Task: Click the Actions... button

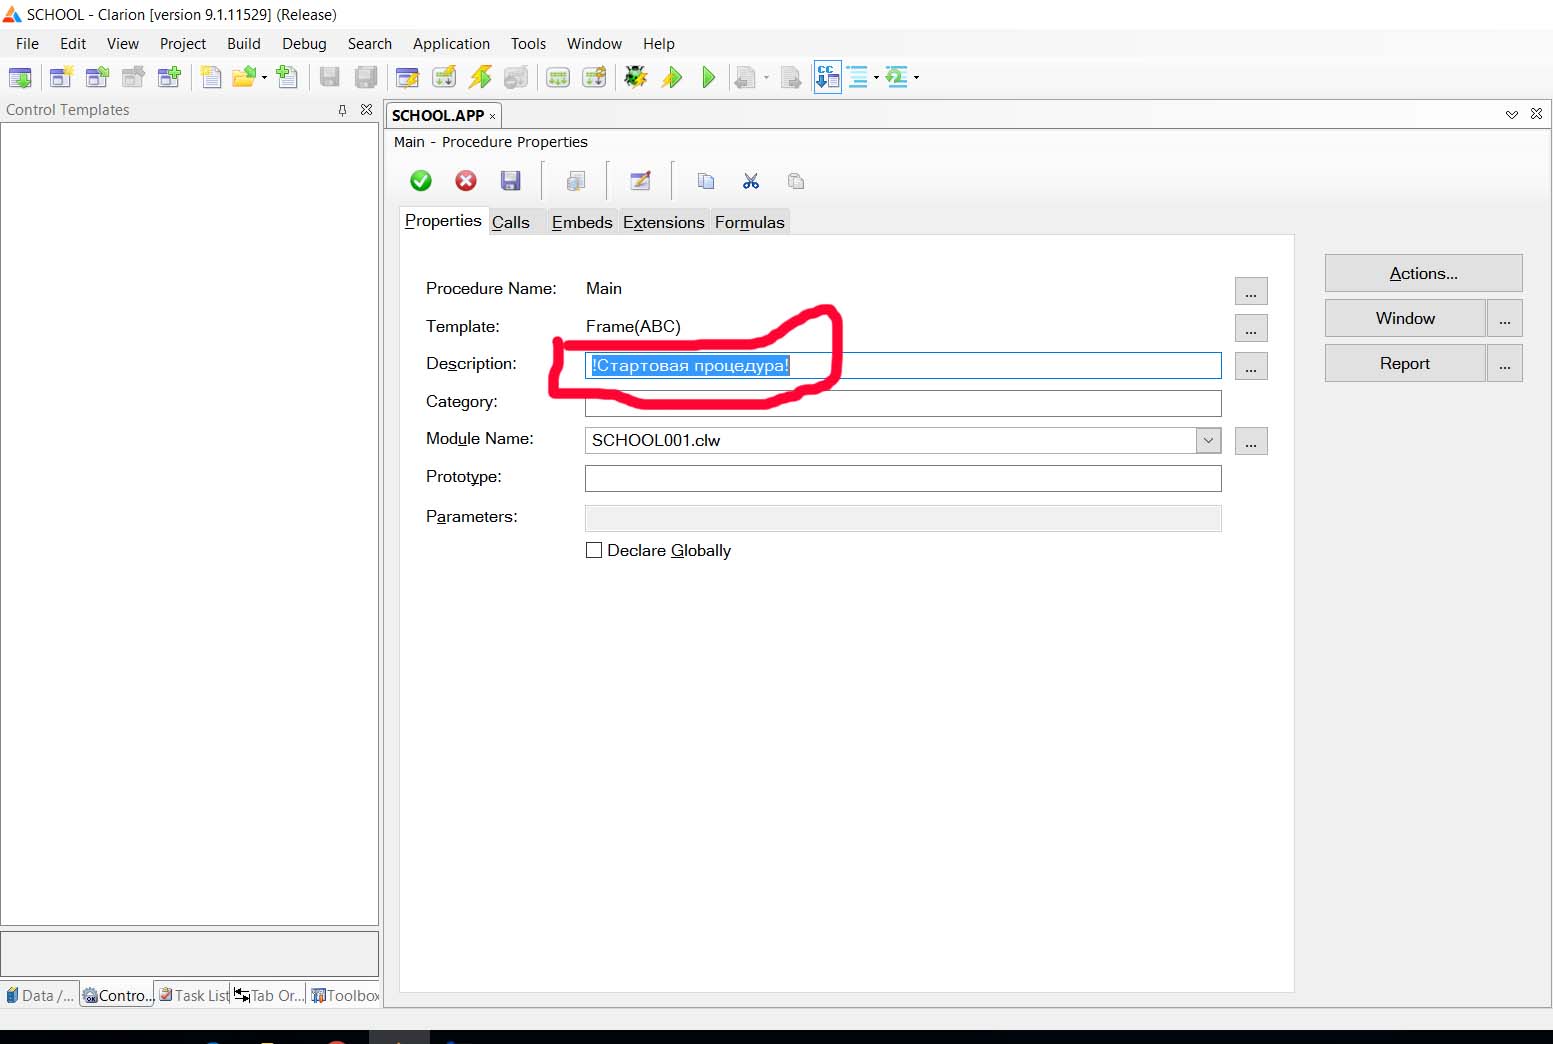Action: pos(1423,273)
